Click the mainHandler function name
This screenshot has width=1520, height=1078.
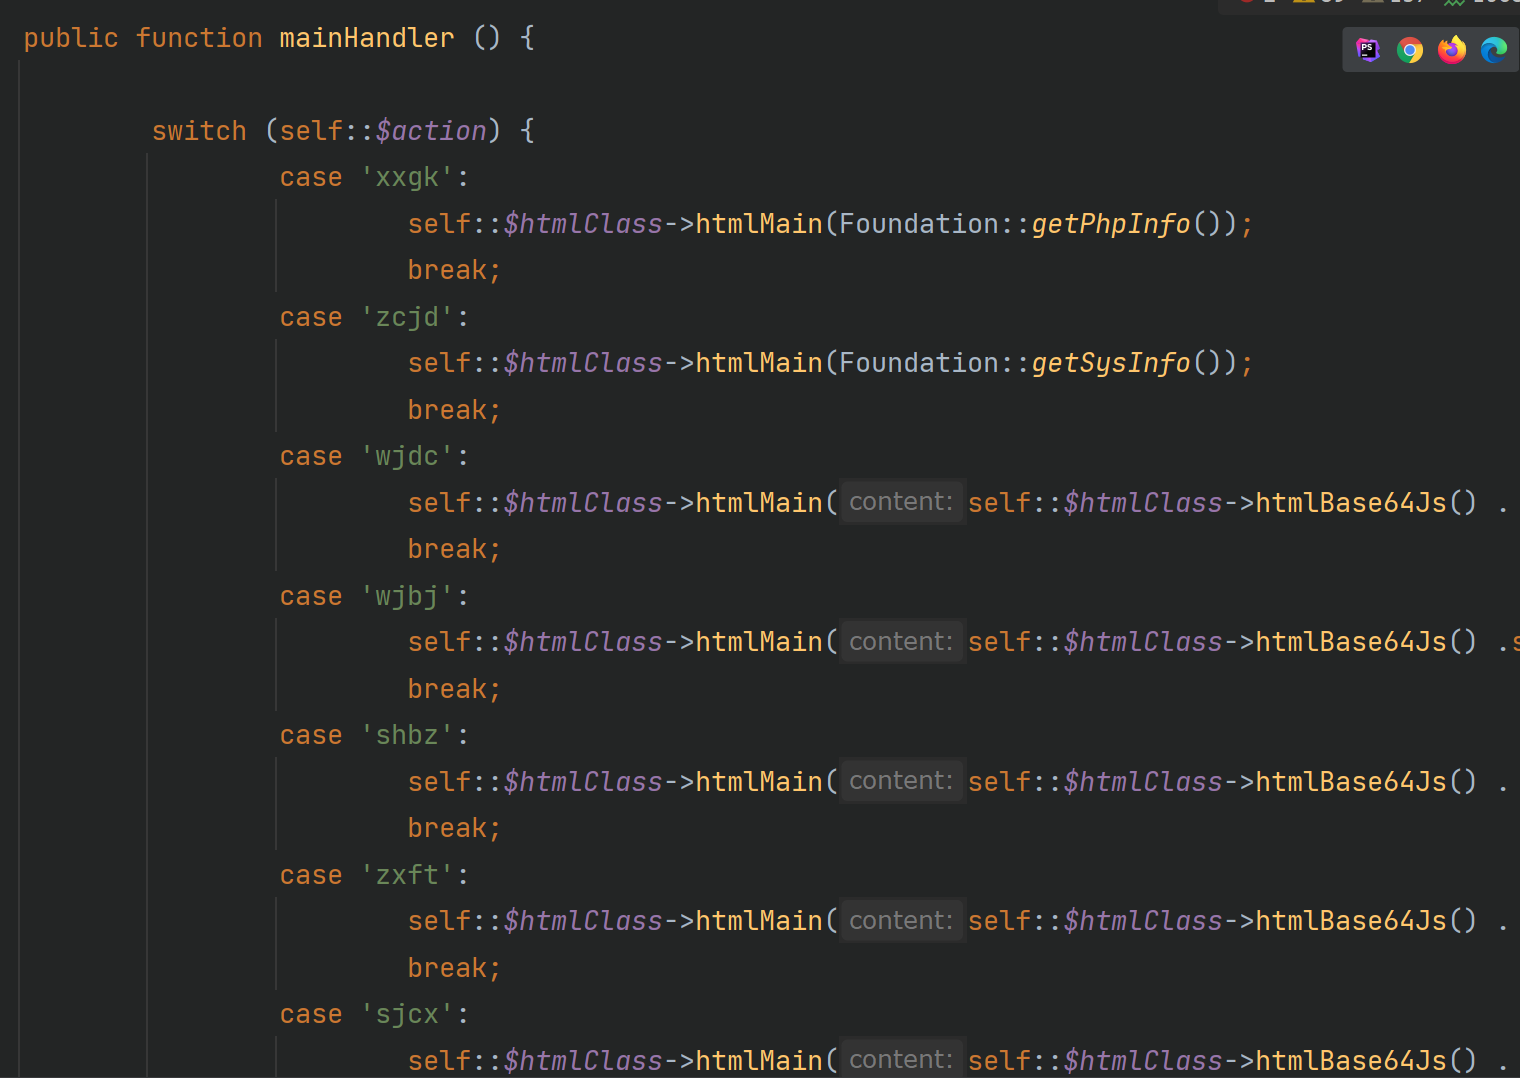tap(366, 38)
